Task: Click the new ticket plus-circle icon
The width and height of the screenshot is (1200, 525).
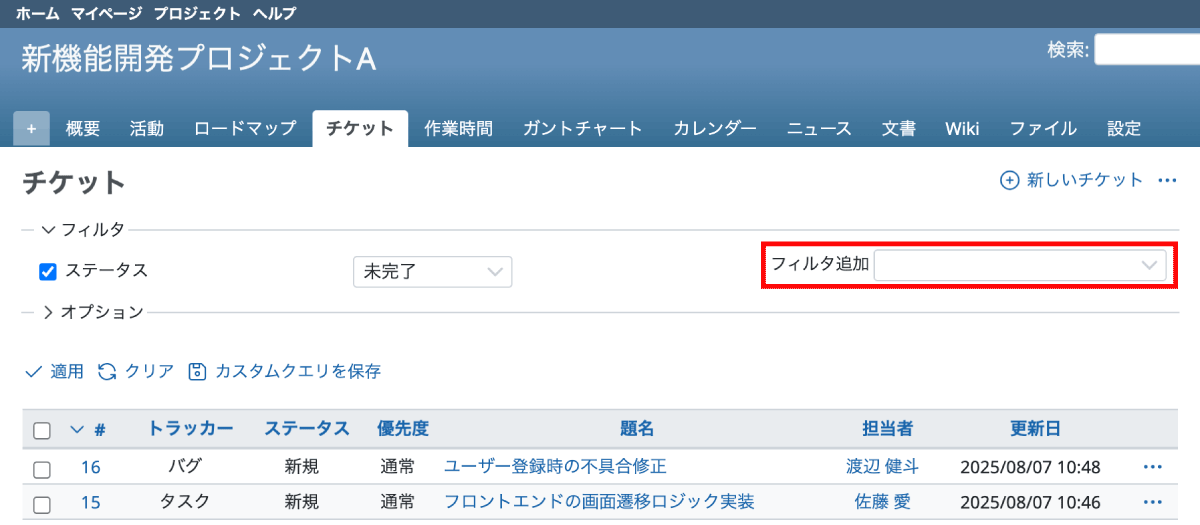Action: click(1010, 180)
